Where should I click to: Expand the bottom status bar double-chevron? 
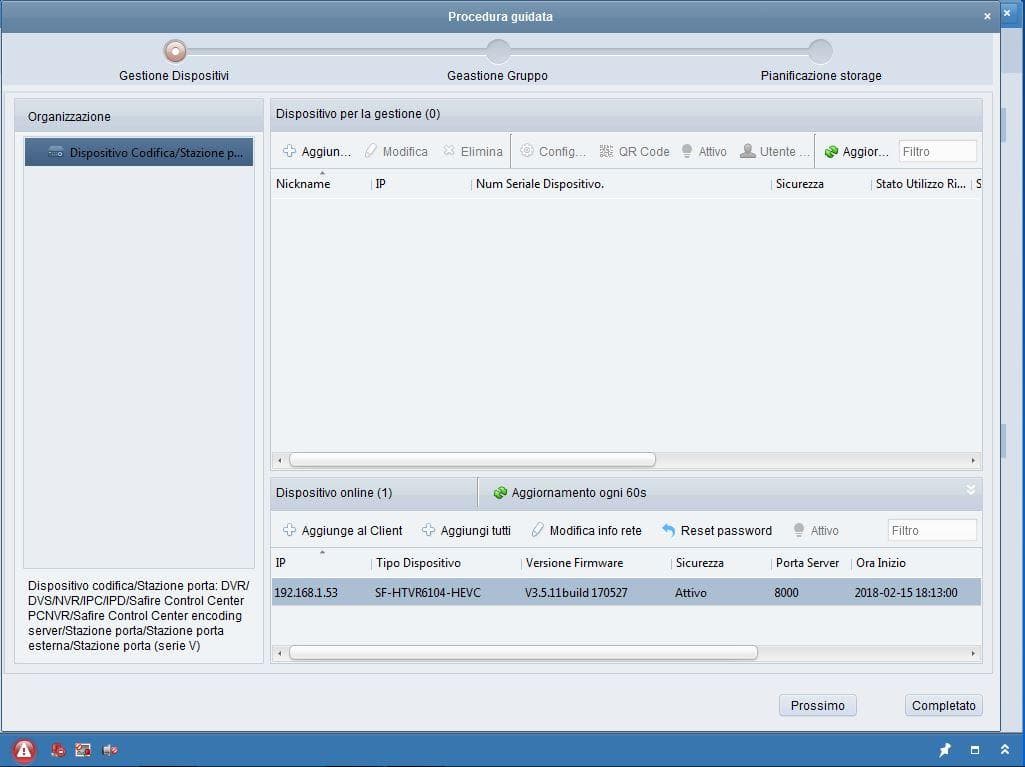pyautogui.click(x=1005, y=750)
